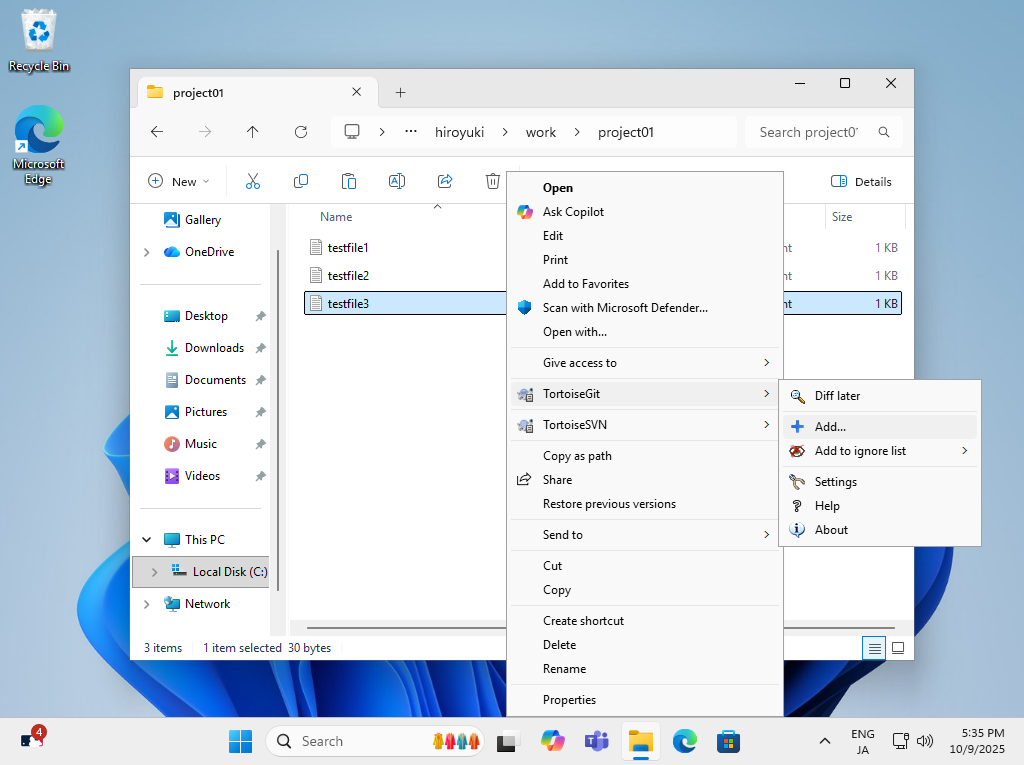Switch to large thumbnails view toggle
The image size is (1024, 765).
tap(898, 648)
